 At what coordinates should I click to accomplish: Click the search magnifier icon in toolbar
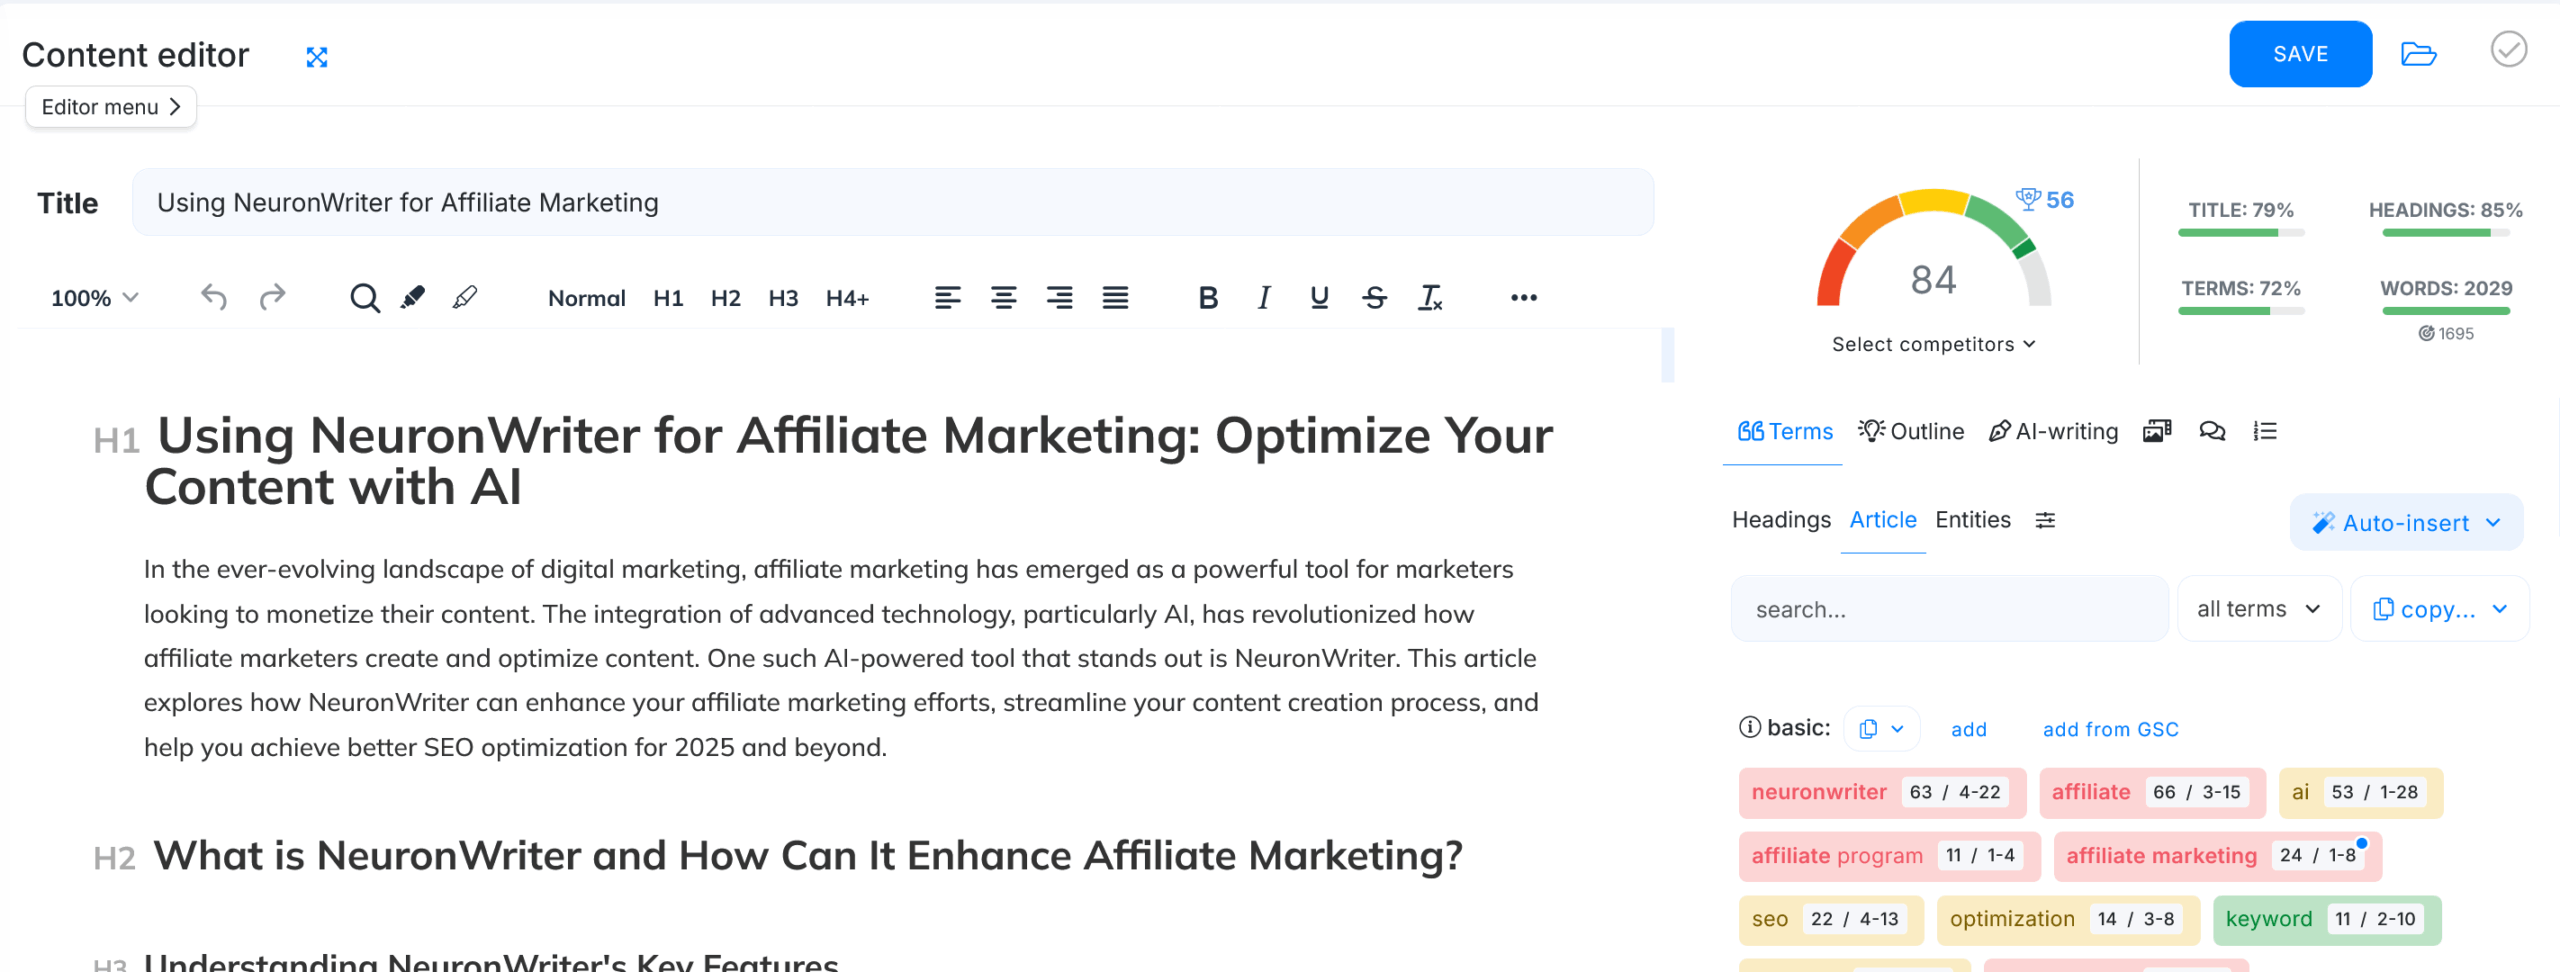click(364, 298)
